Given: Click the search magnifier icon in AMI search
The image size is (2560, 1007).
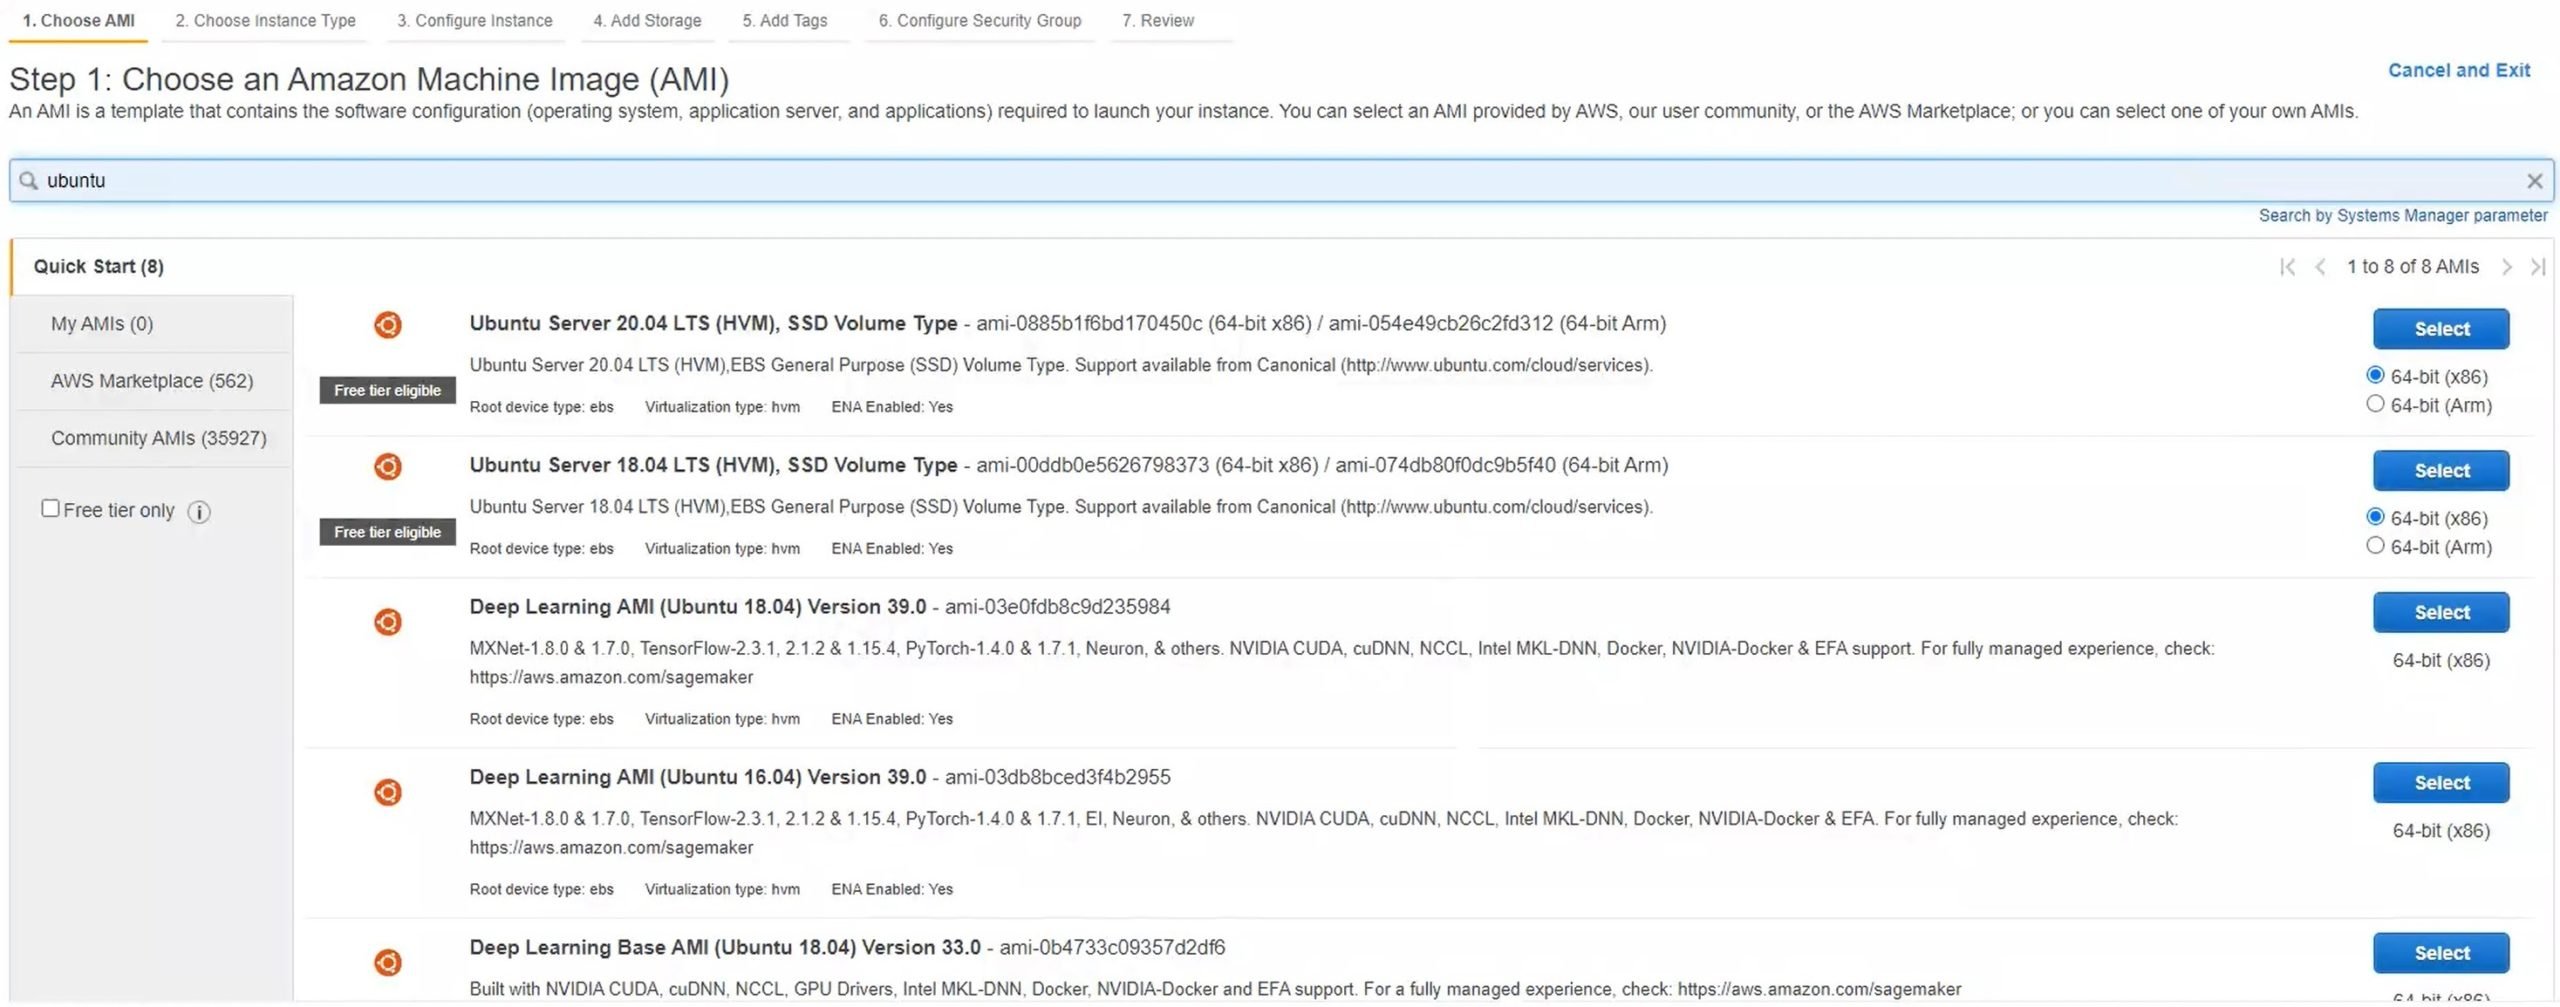Looking at the screenshot, I should 29,181.
